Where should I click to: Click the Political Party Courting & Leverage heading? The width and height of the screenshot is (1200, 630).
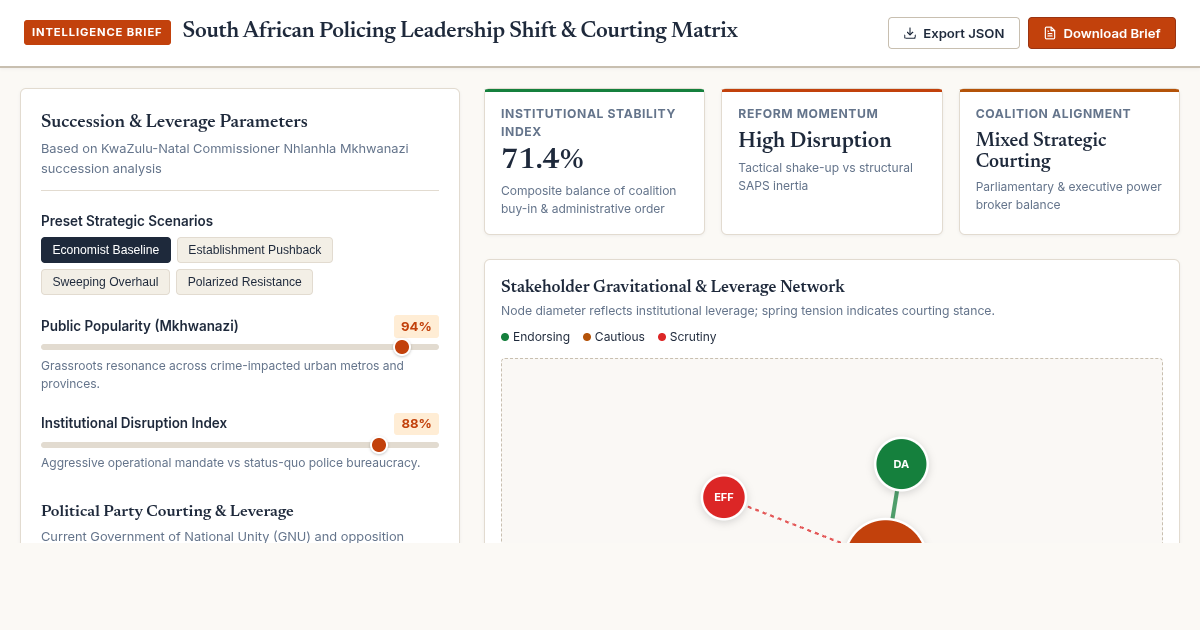pos(167,511)
